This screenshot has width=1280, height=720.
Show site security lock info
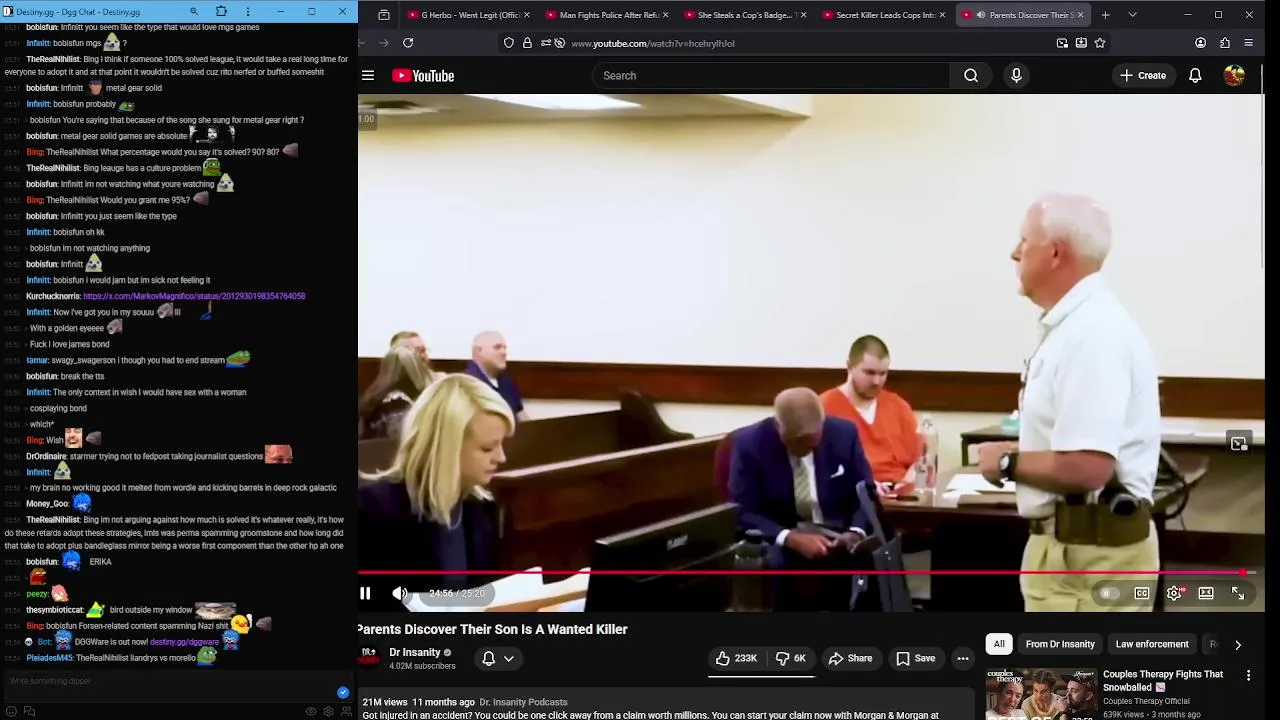[x=527, y=43]
